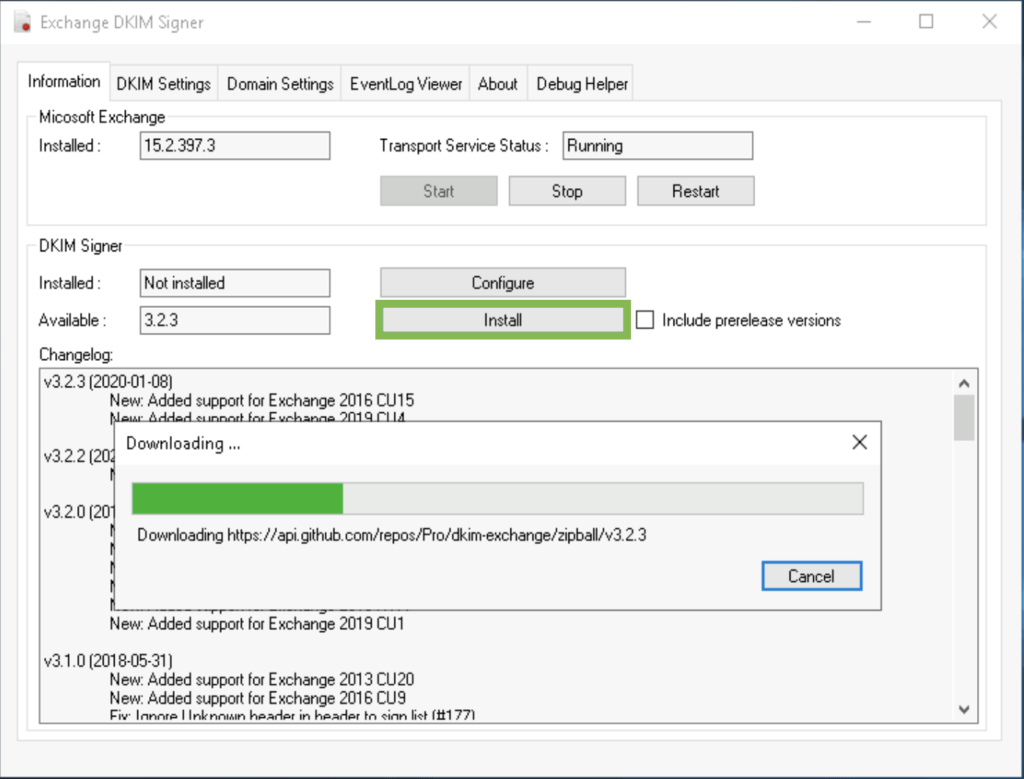
Task: Stop the Transport Service
Action: [x=567, y=190]
